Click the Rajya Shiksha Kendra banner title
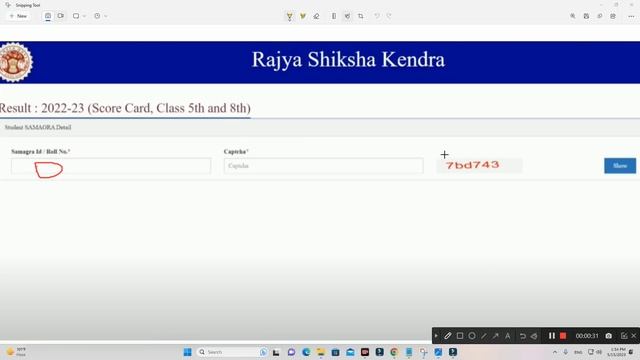Viewport: 640px width, 360px height. 348,60
